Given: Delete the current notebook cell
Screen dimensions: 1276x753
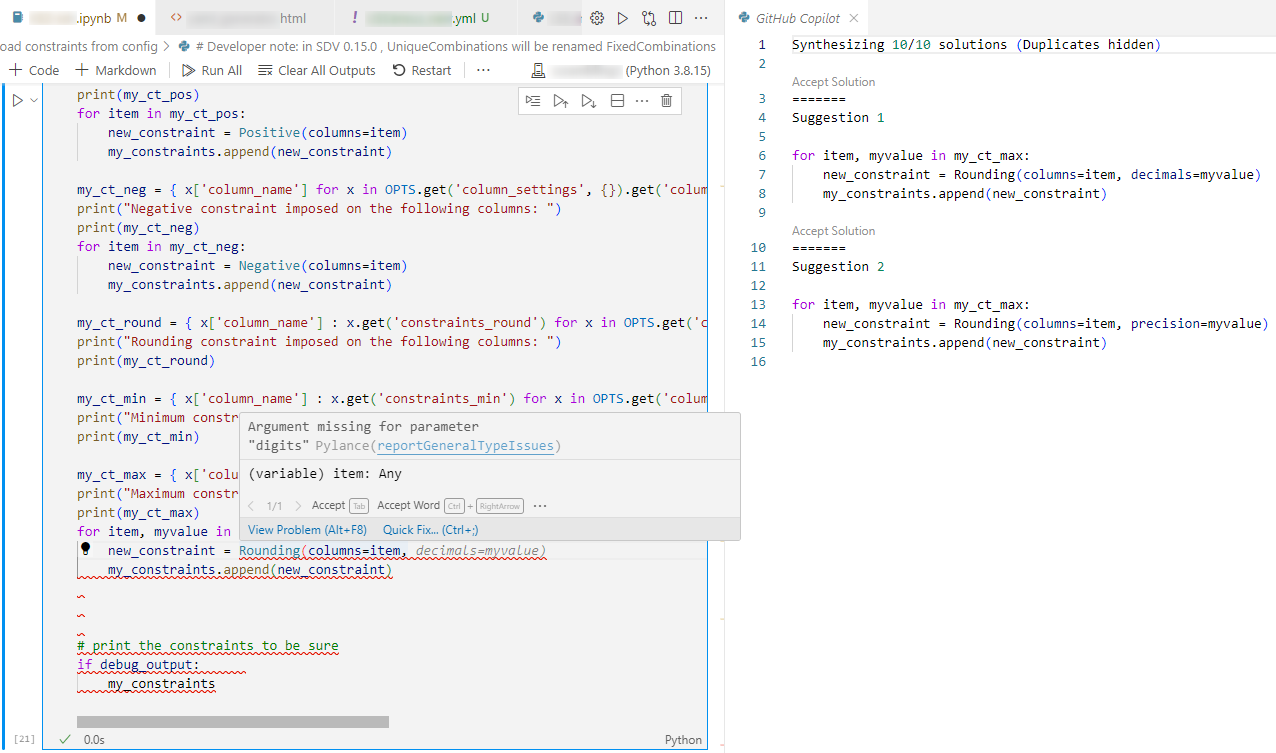Looking at the screenshot, I should [667, 101].
